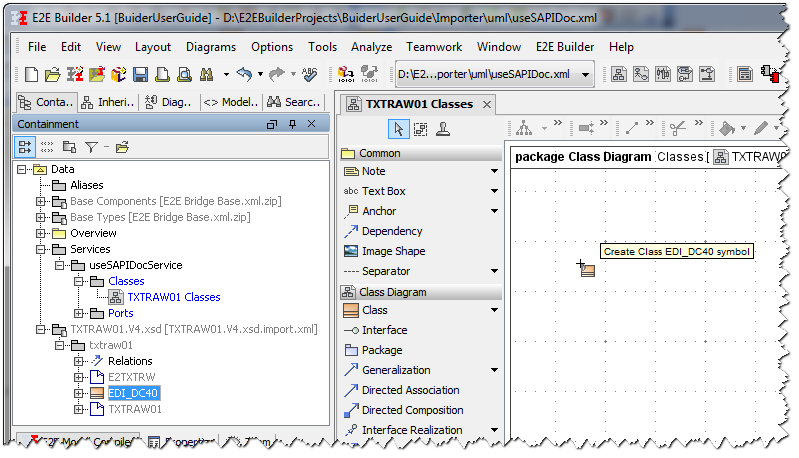The height and width of the screenshot is (458, 799).
Task: Toggle the Containment tree view mode button
Action: pyautogui.click(x=26, y=147)
